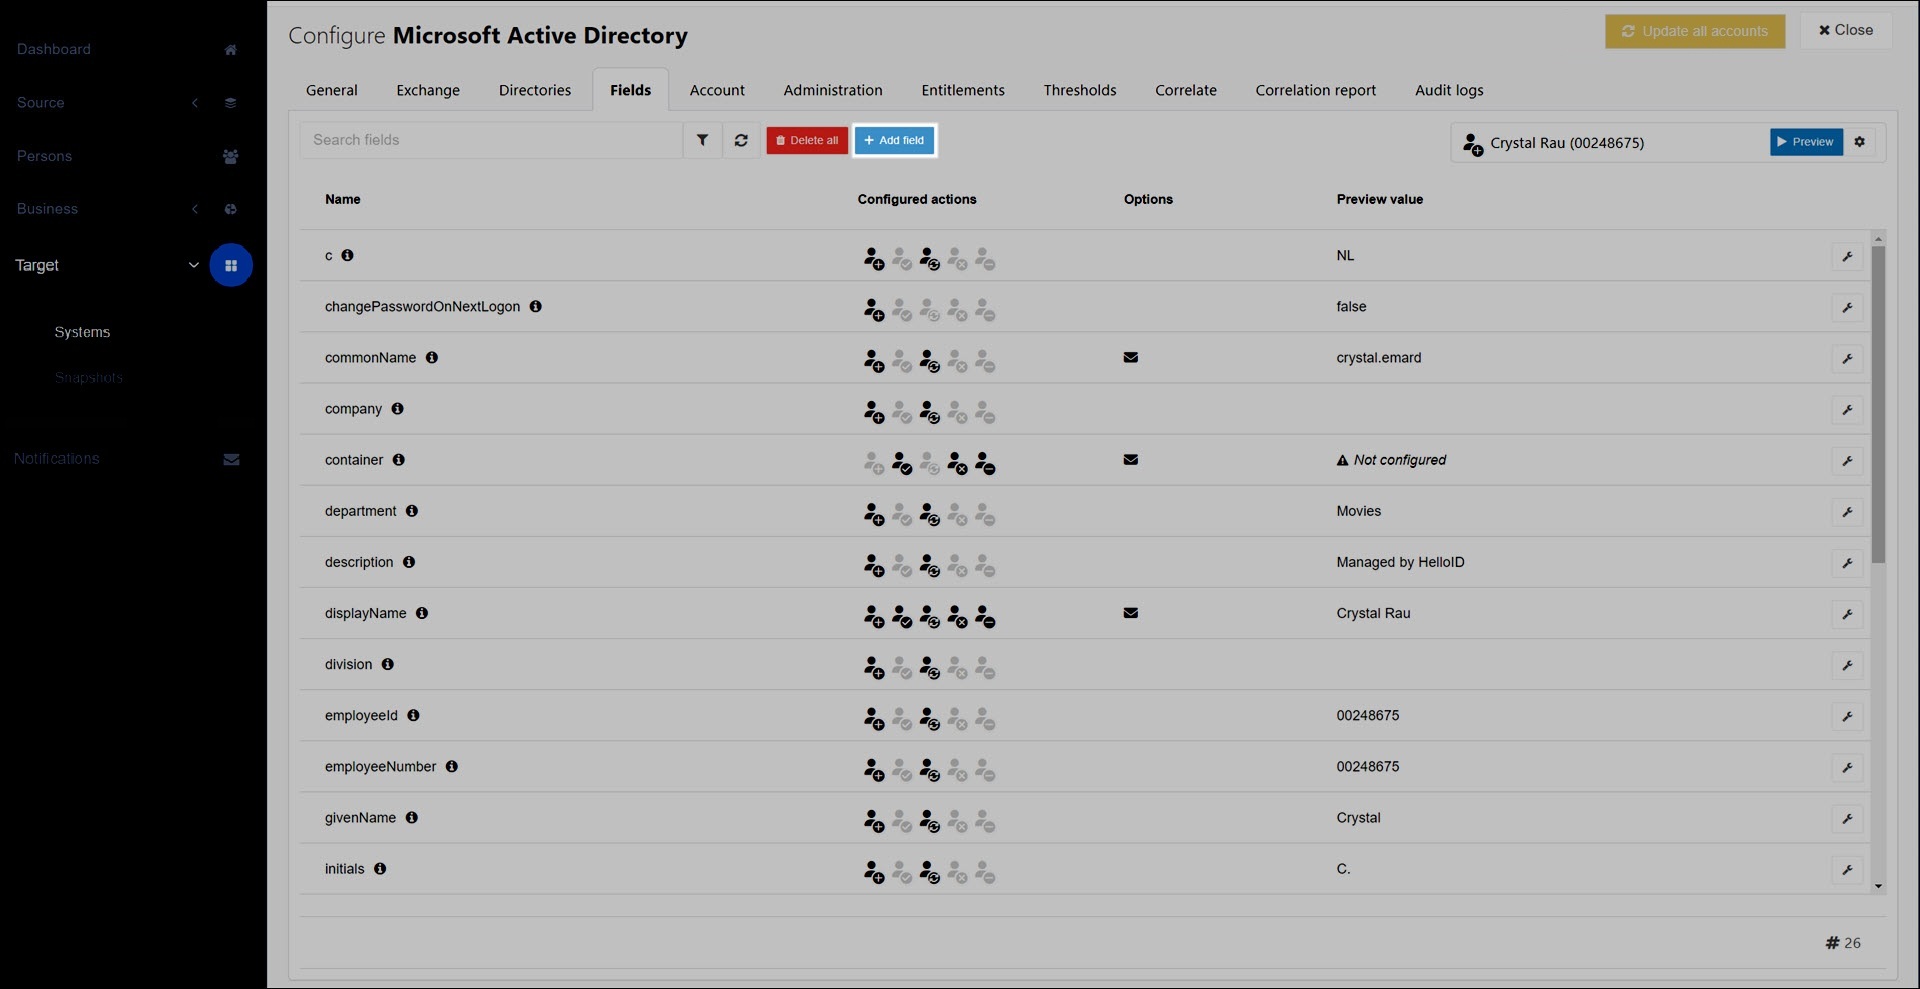The height and width of the screenshot is (989, 1920).
Task: Click the fields list vertical scrollbar
Action: [x=1878, y=404]
